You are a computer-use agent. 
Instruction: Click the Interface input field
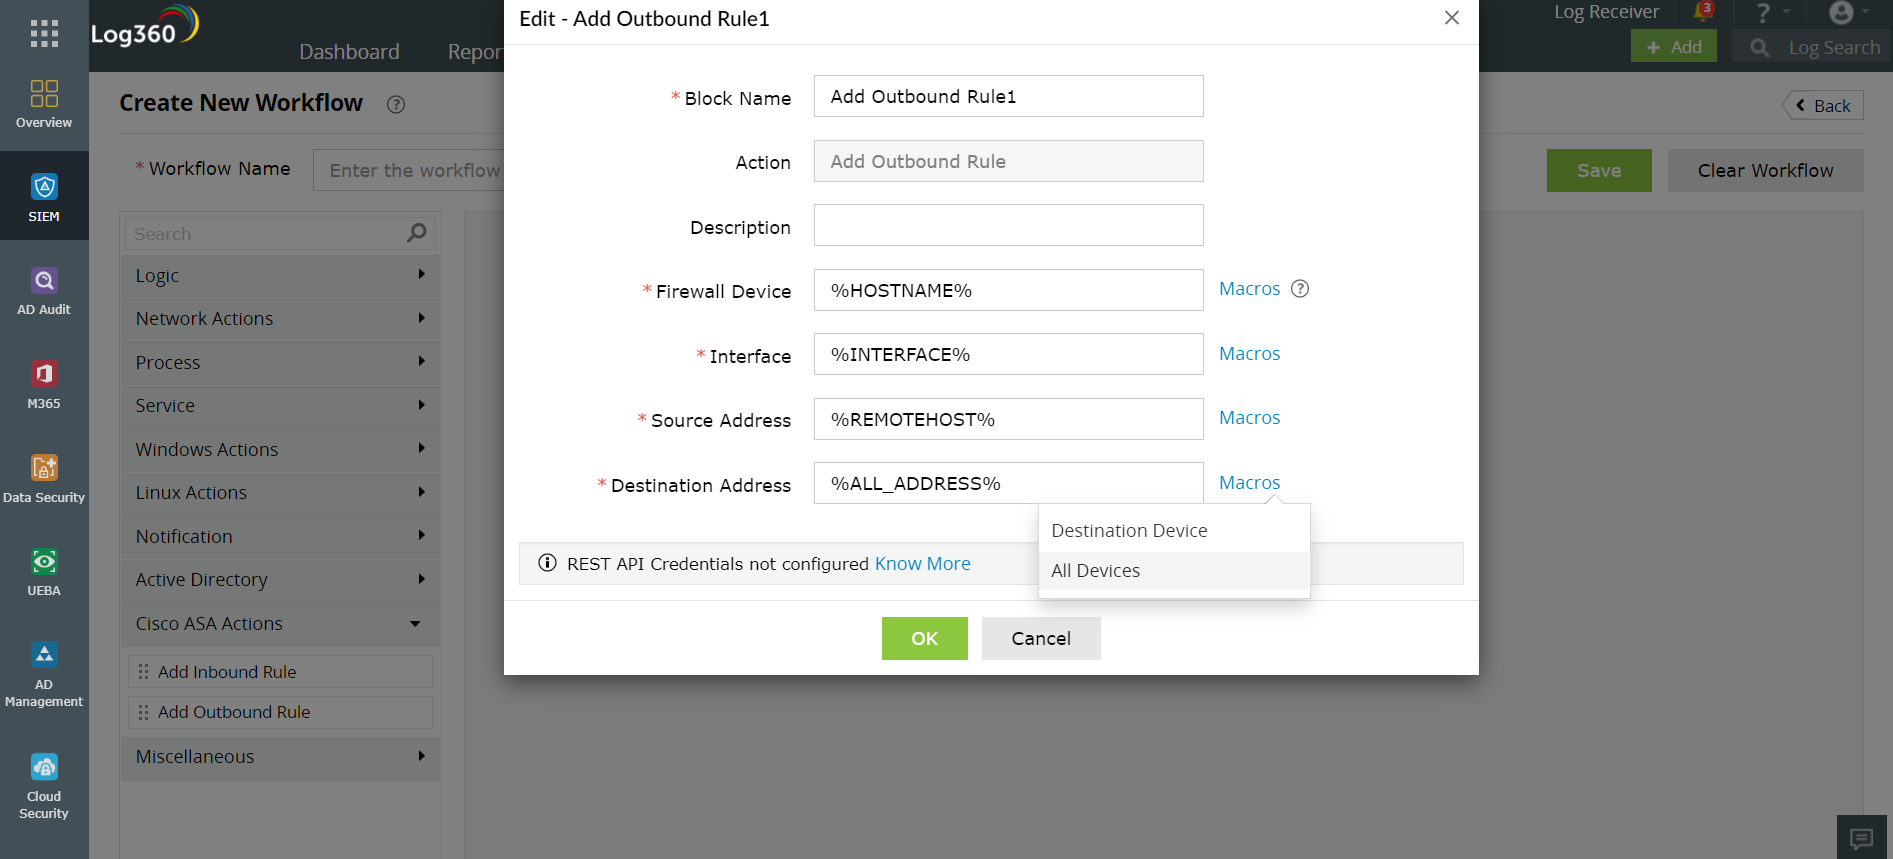(1008, 355)
